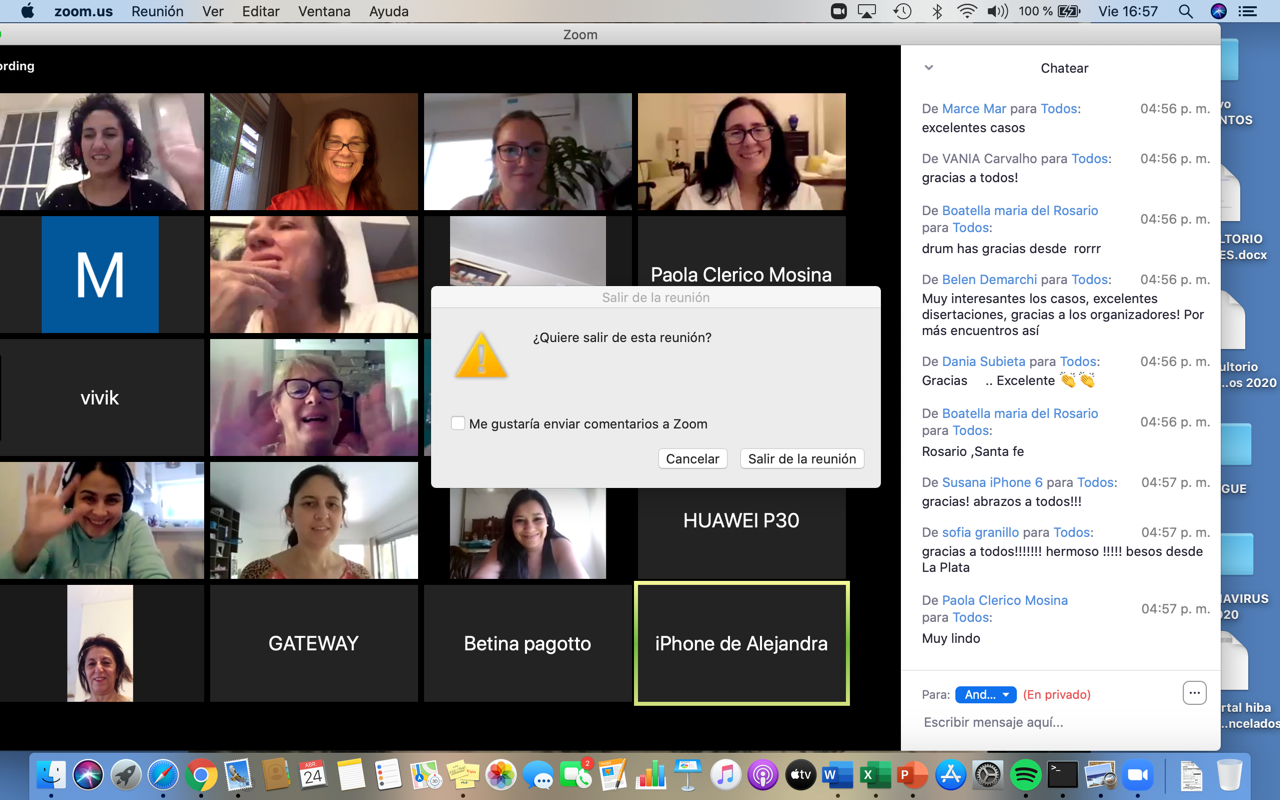Open Terminal from the dock
Viewport: 1280px width, 800px height.
click(1062, 775)
